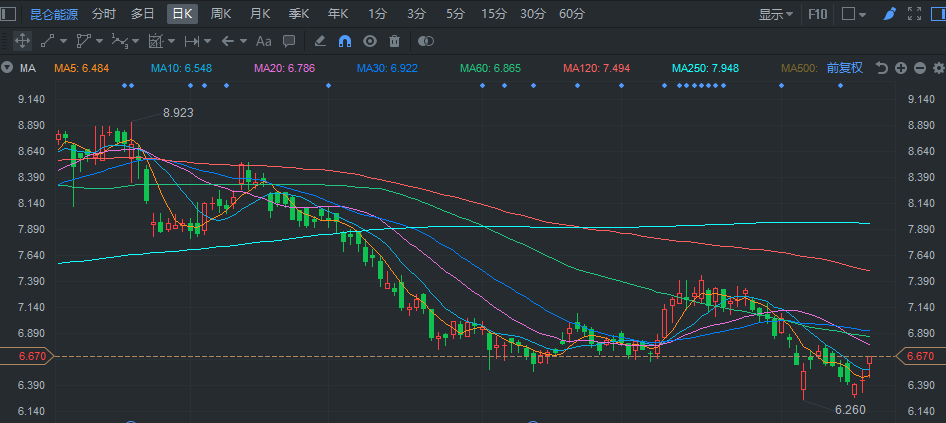Open the 显示 display dropdown
This screenshot has width=946, height=423.
[x=776, y=14]
